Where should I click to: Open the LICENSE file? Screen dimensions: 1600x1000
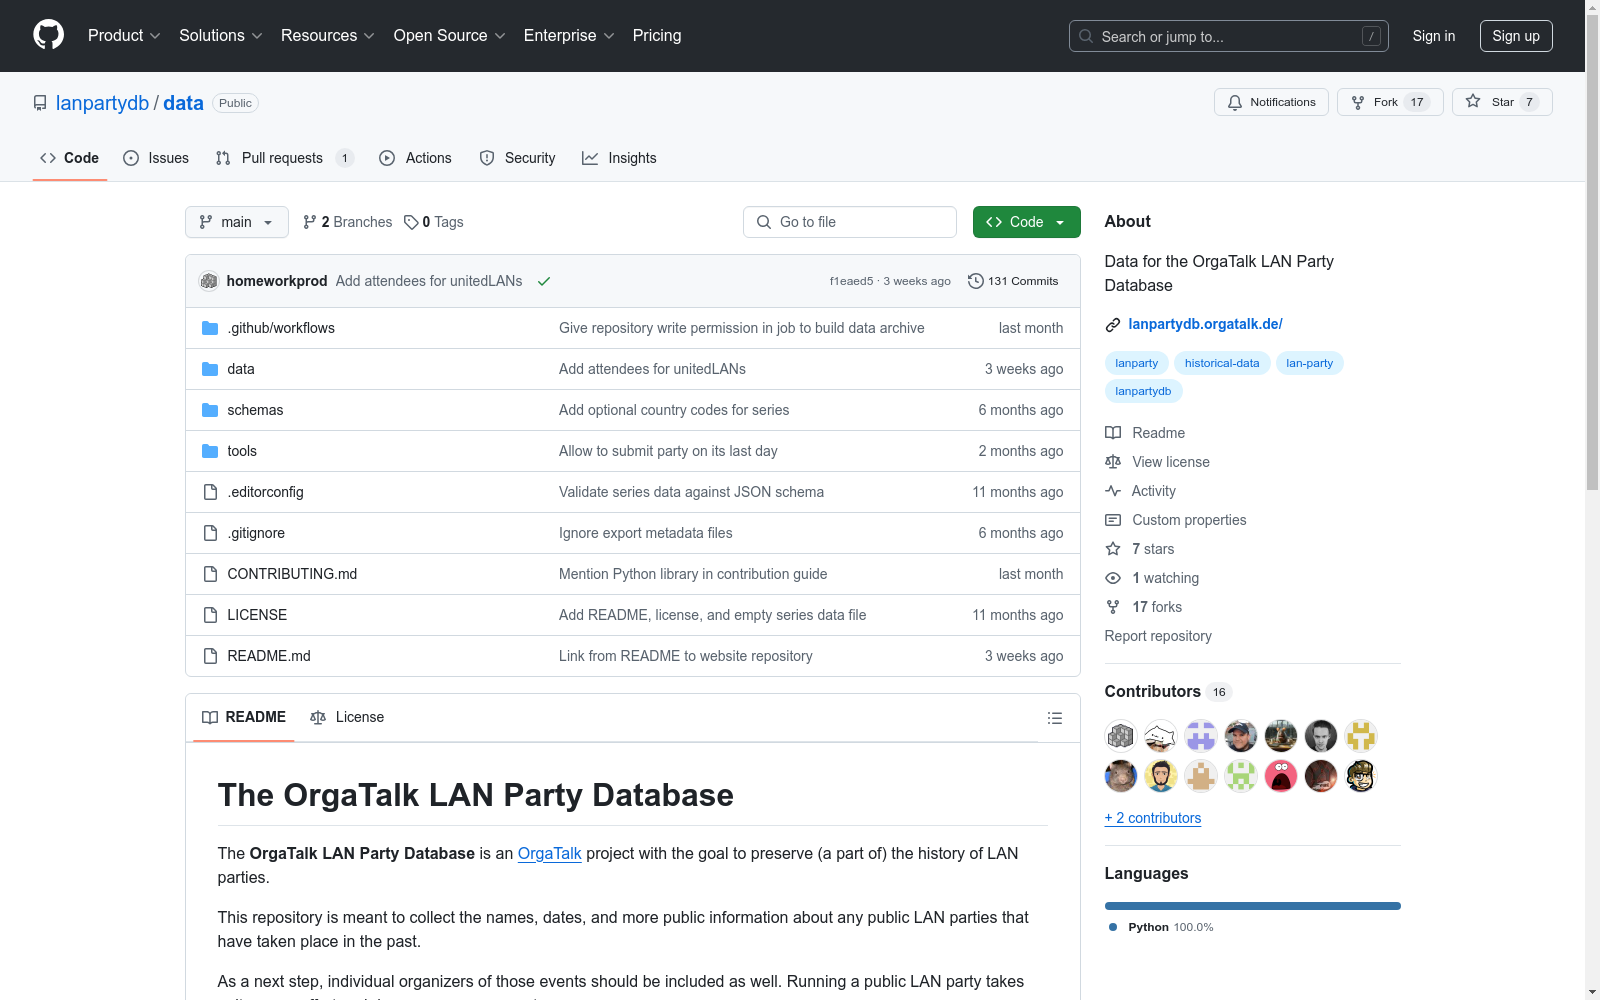click(x=257, y=615)
